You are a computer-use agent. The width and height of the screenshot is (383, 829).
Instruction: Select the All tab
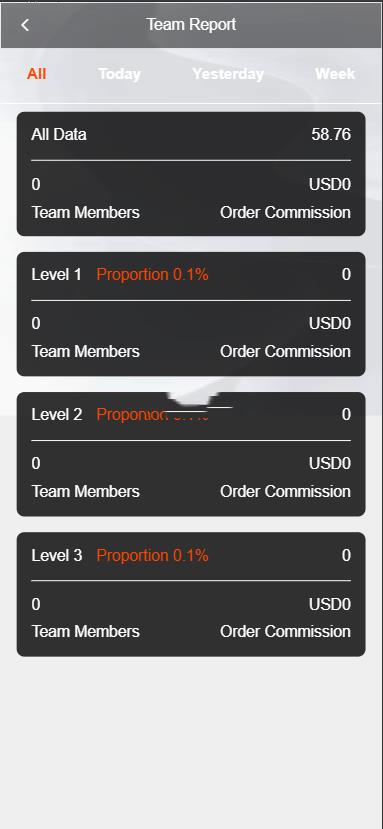(37, 73)
